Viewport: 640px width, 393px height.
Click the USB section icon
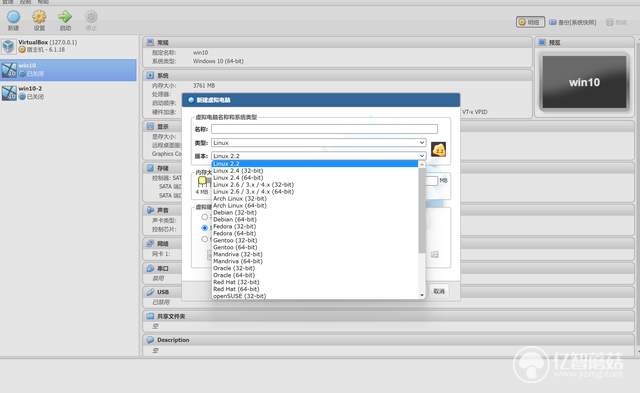[x=150, y=292]
